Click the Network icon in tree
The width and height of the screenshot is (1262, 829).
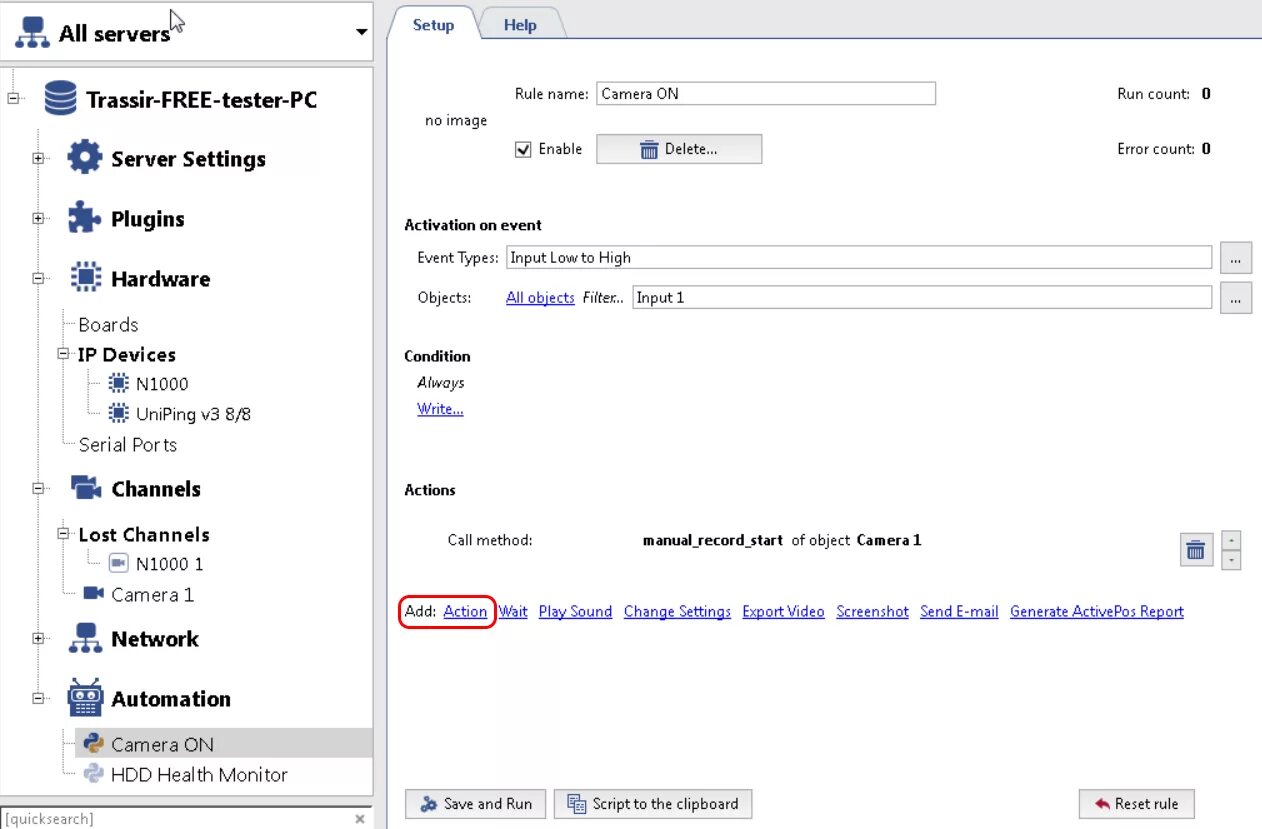(85, 638)
